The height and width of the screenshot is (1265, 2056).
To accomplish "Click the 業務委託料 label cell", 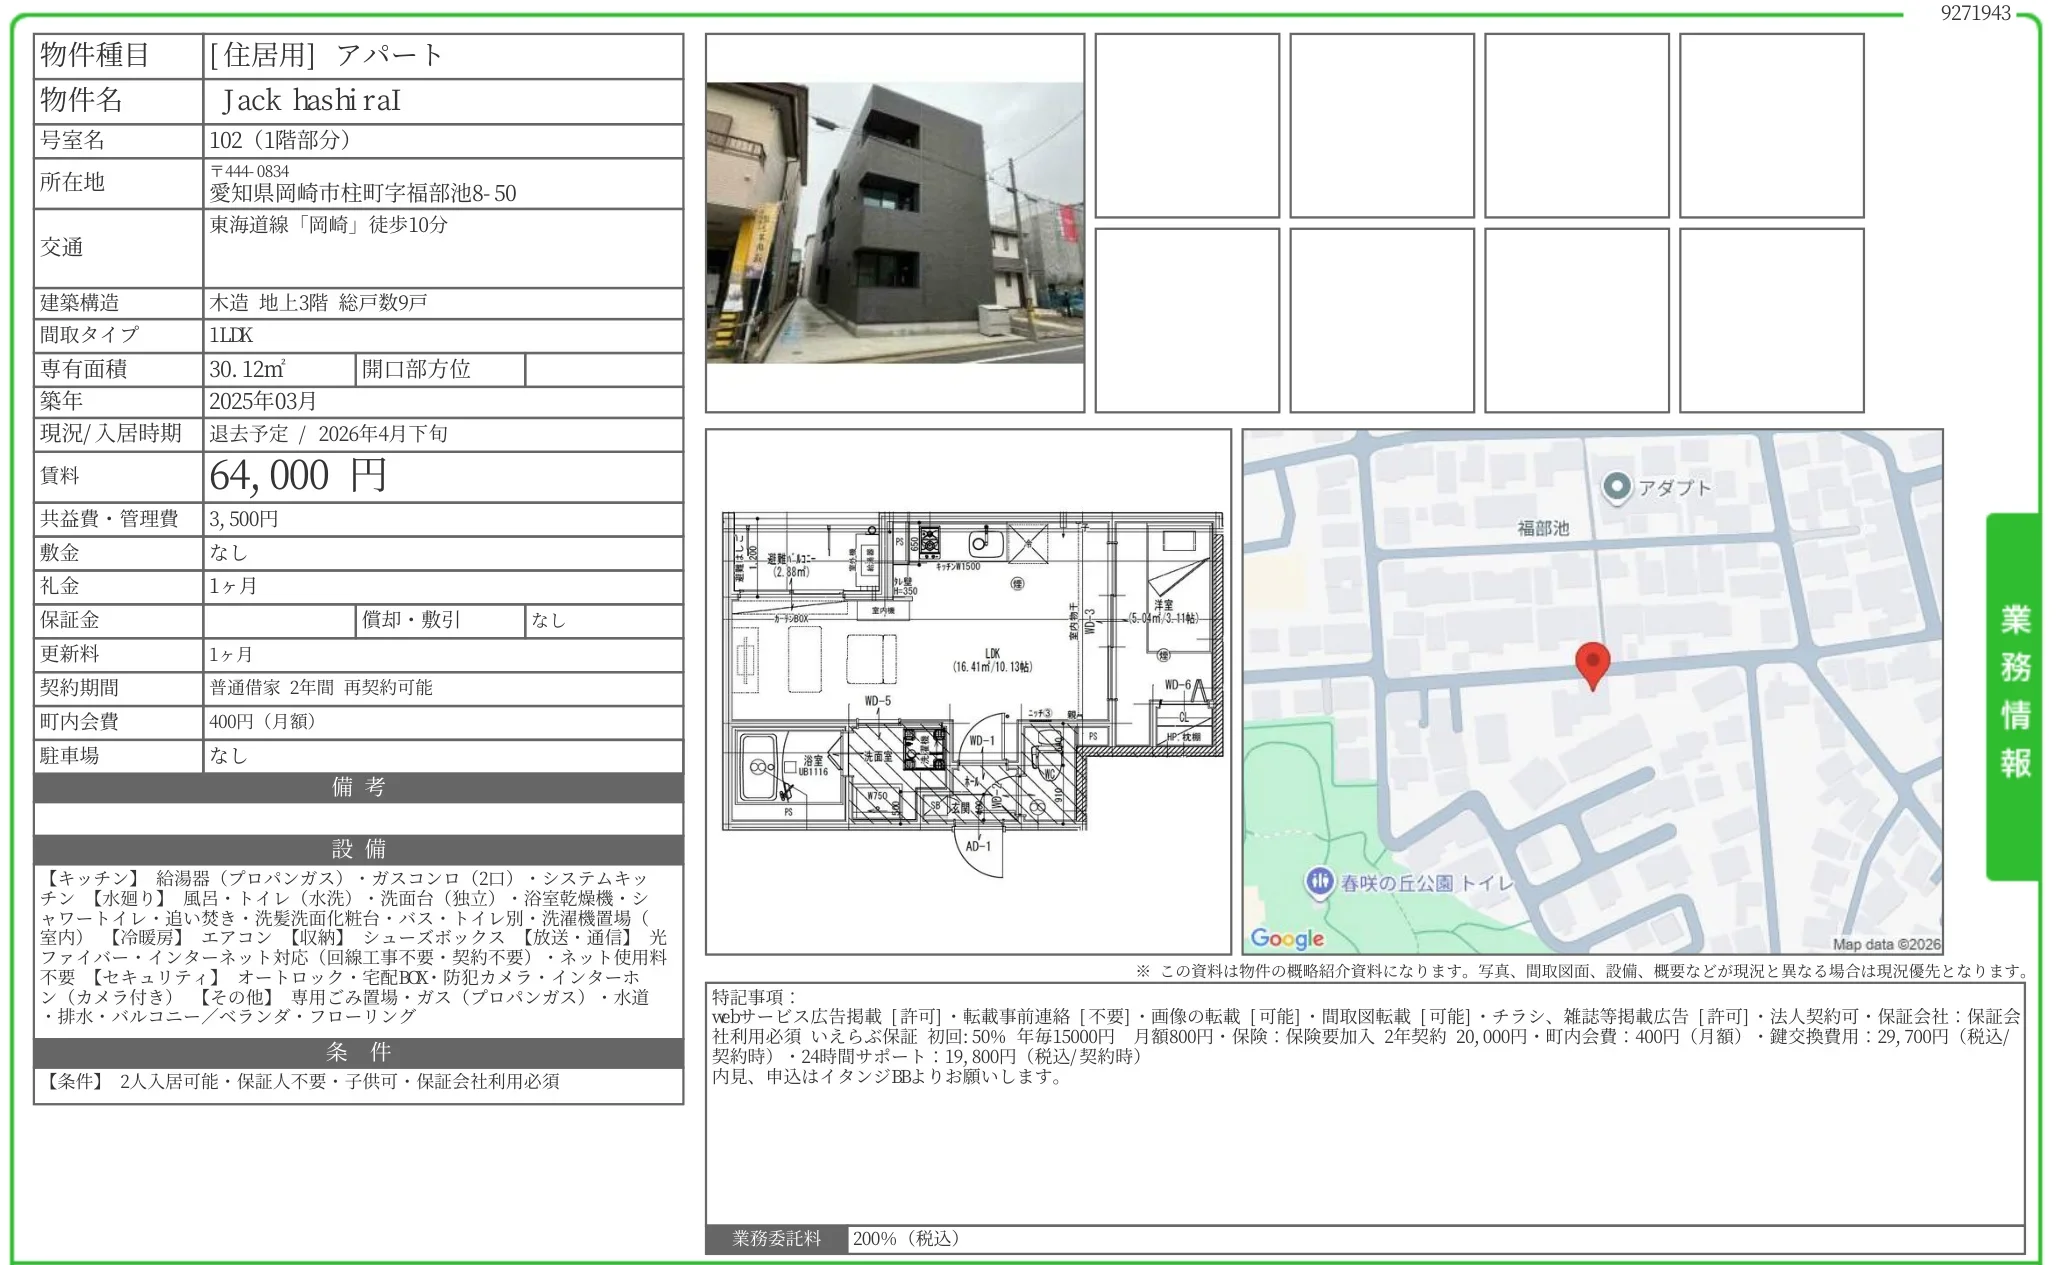I will coord(776,1238).
